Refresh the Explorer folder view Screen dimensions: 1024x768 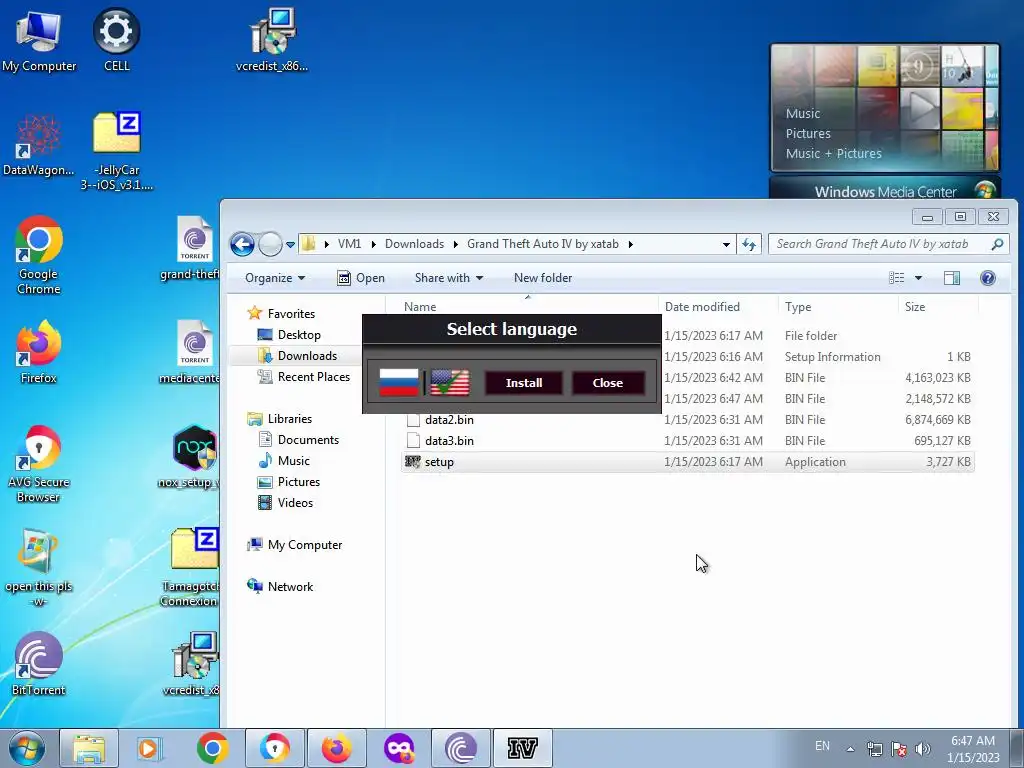pos(748,244)
